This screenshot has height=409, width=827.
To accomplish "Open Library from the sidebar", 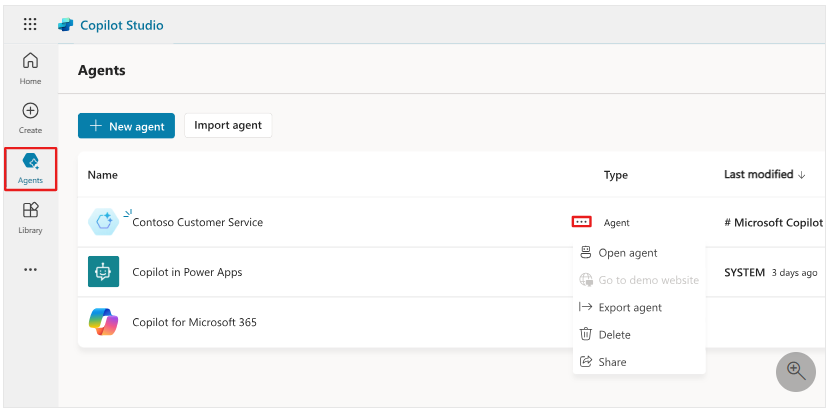I will pos(30,217).
